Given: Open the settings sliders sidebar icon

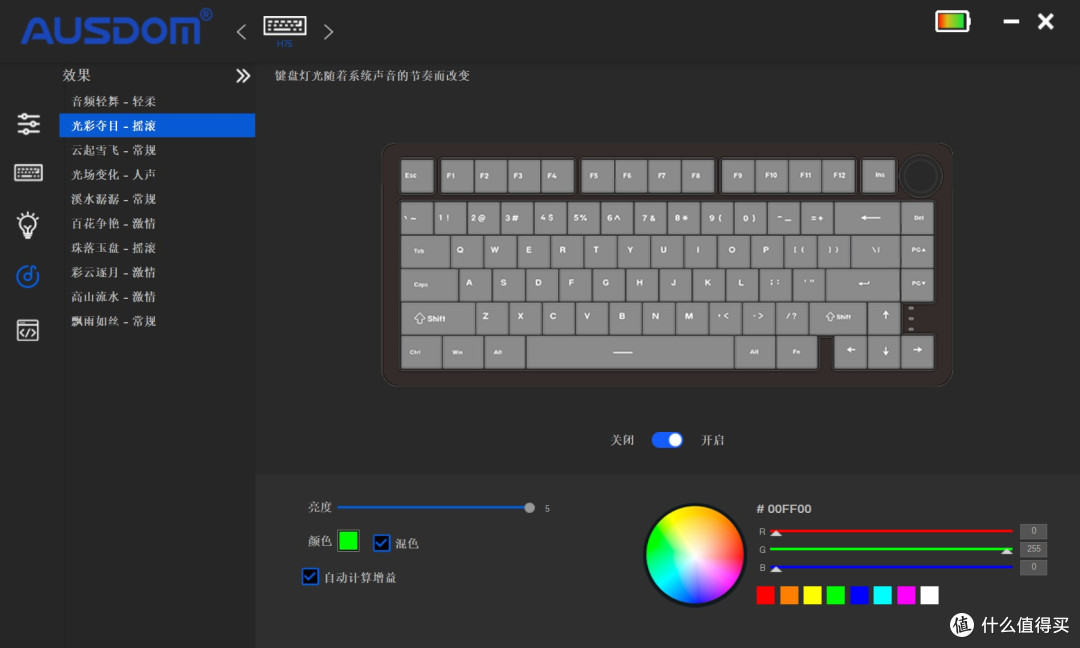Looking at the screenshot, I should click(28, 124).
